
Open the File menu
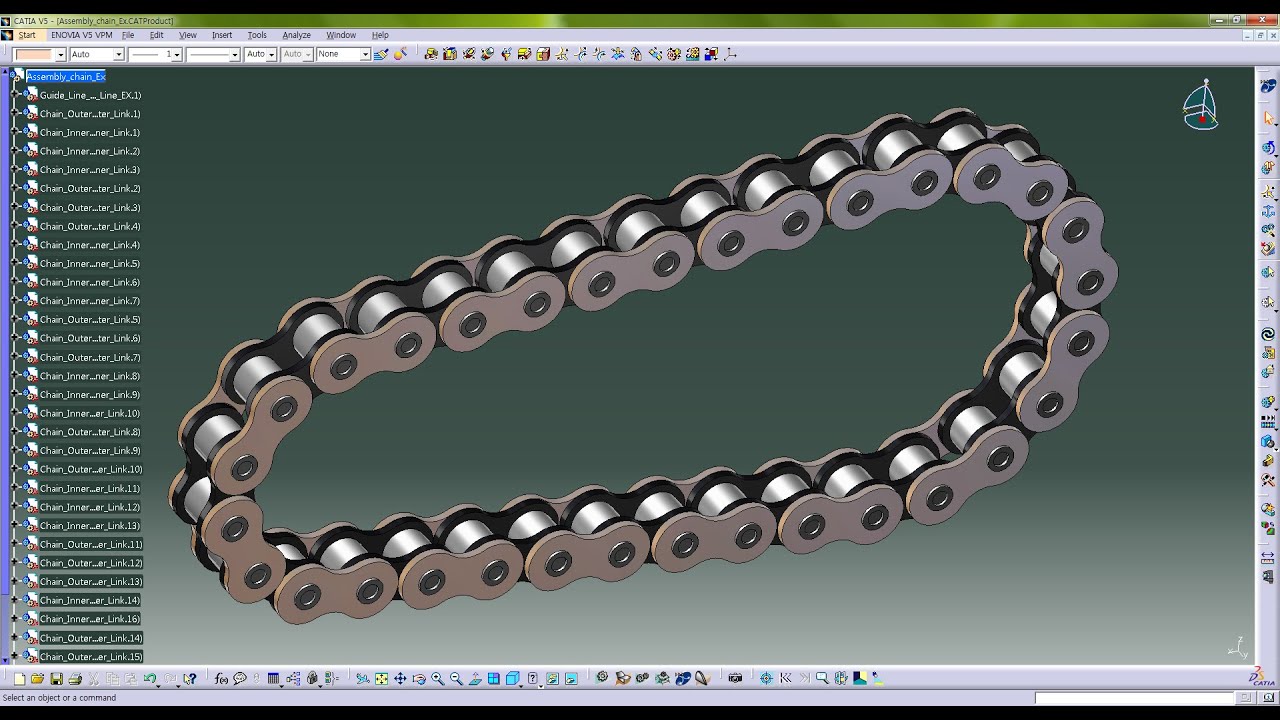pyautogui.click(x=128, y=35)
